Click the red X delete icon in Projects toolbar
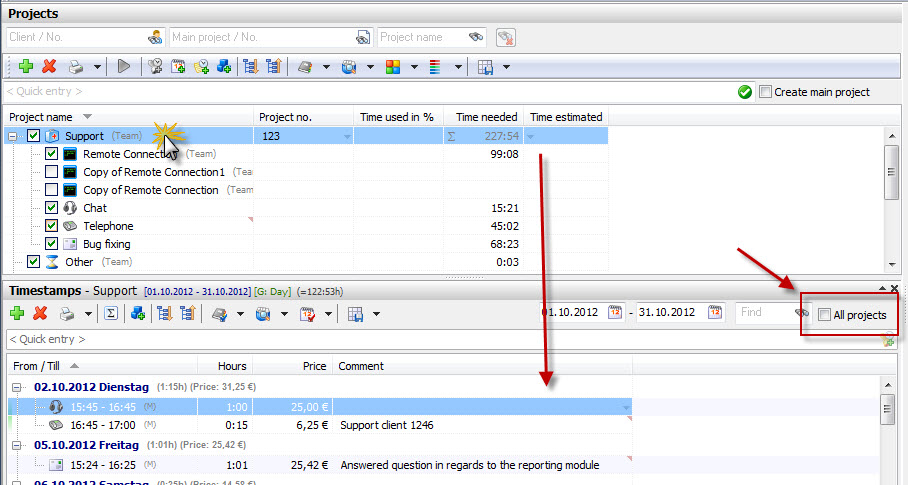Image resolution: width=908 pixels, height=485 pixels. click(x=49, y=67)
